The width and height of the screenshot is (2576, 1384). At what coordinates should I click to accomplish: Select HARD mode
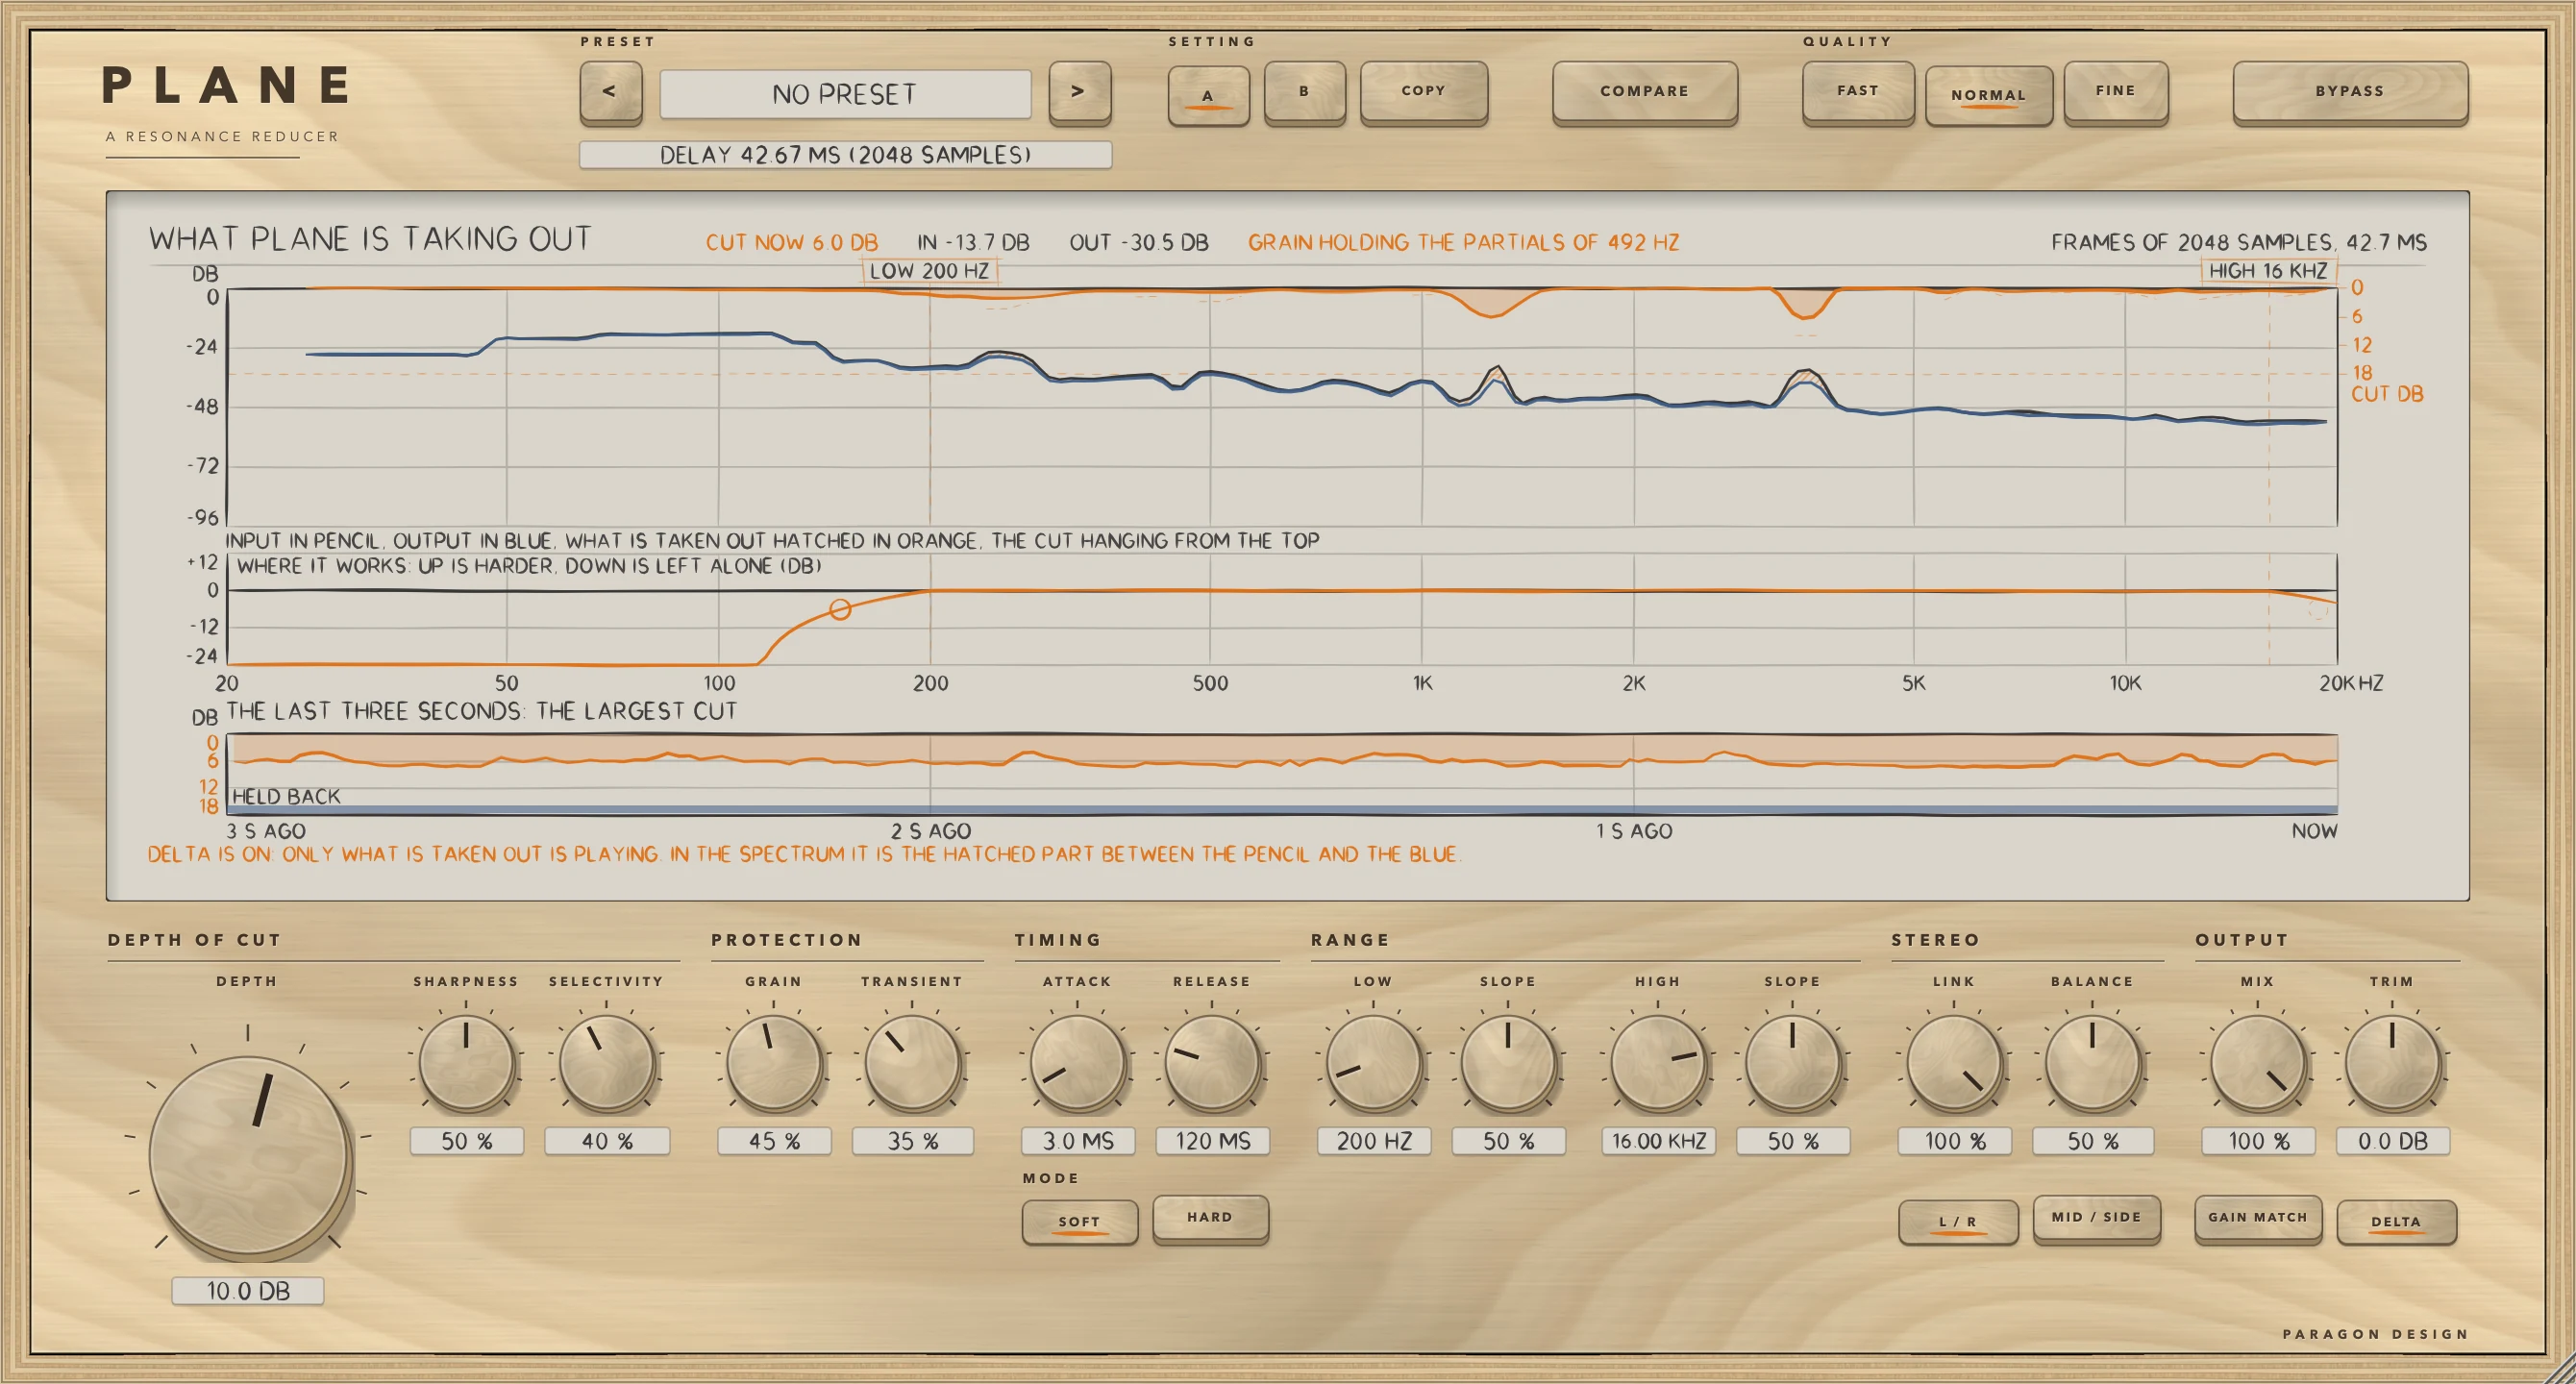1210,1218
